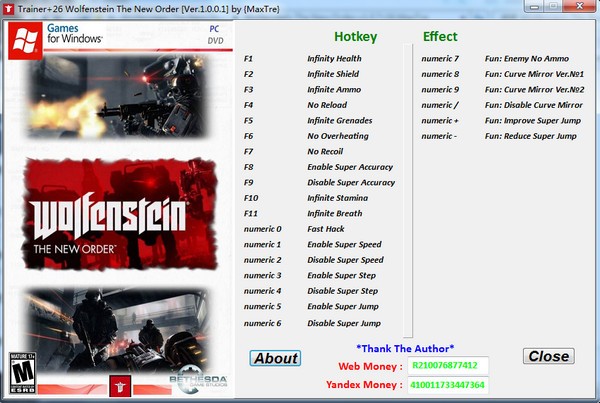Screen dimensions: 600x403
Task: Click the 'Enable Super Step' text
Action: click(x=341, y=275)
